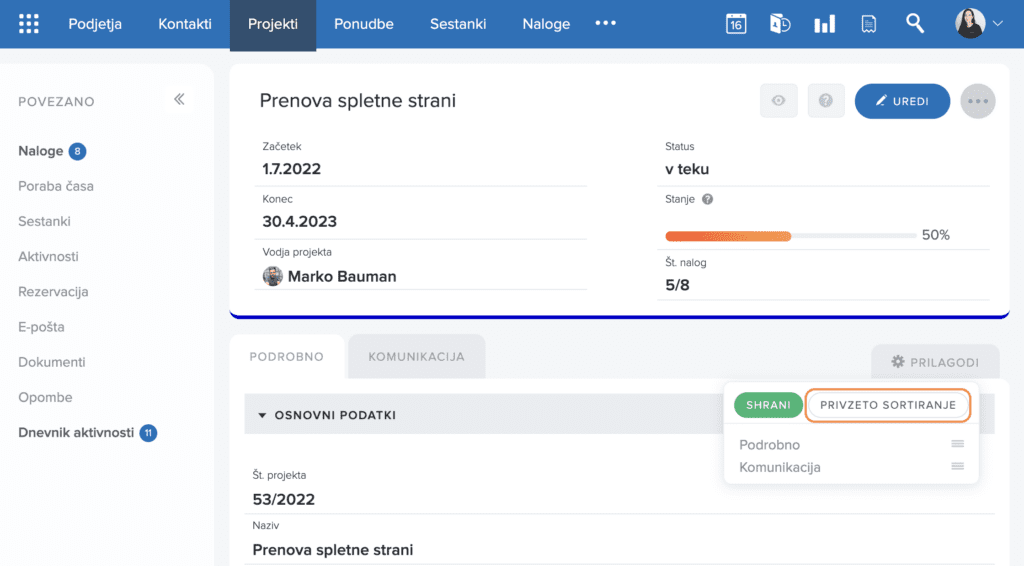
Task: Open Sestanki in the sidebar
Action: pyautogui.click(x=44, y=221)
